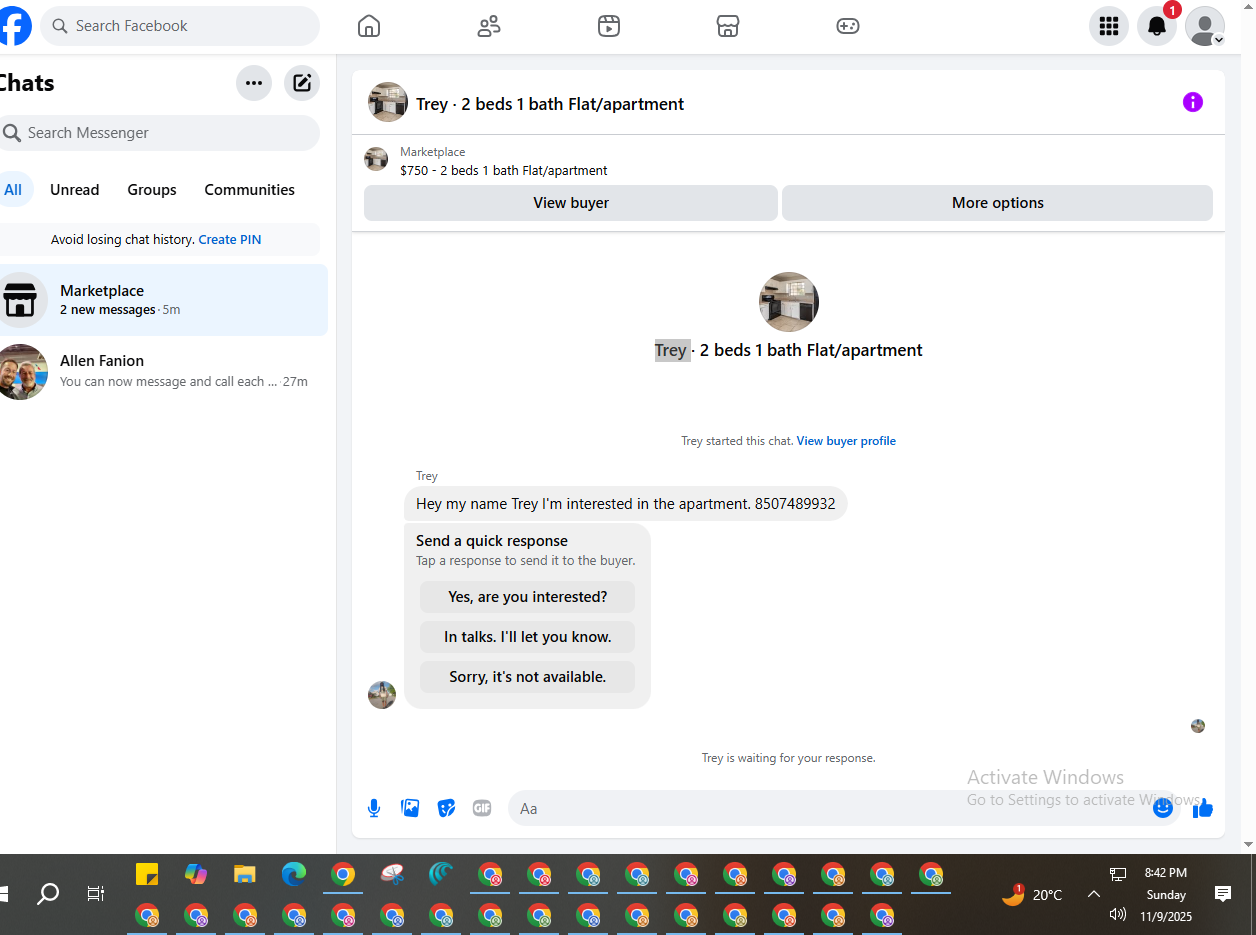Open the sticker picker icon
This screenshot has height=935, width=1256.
446,808
